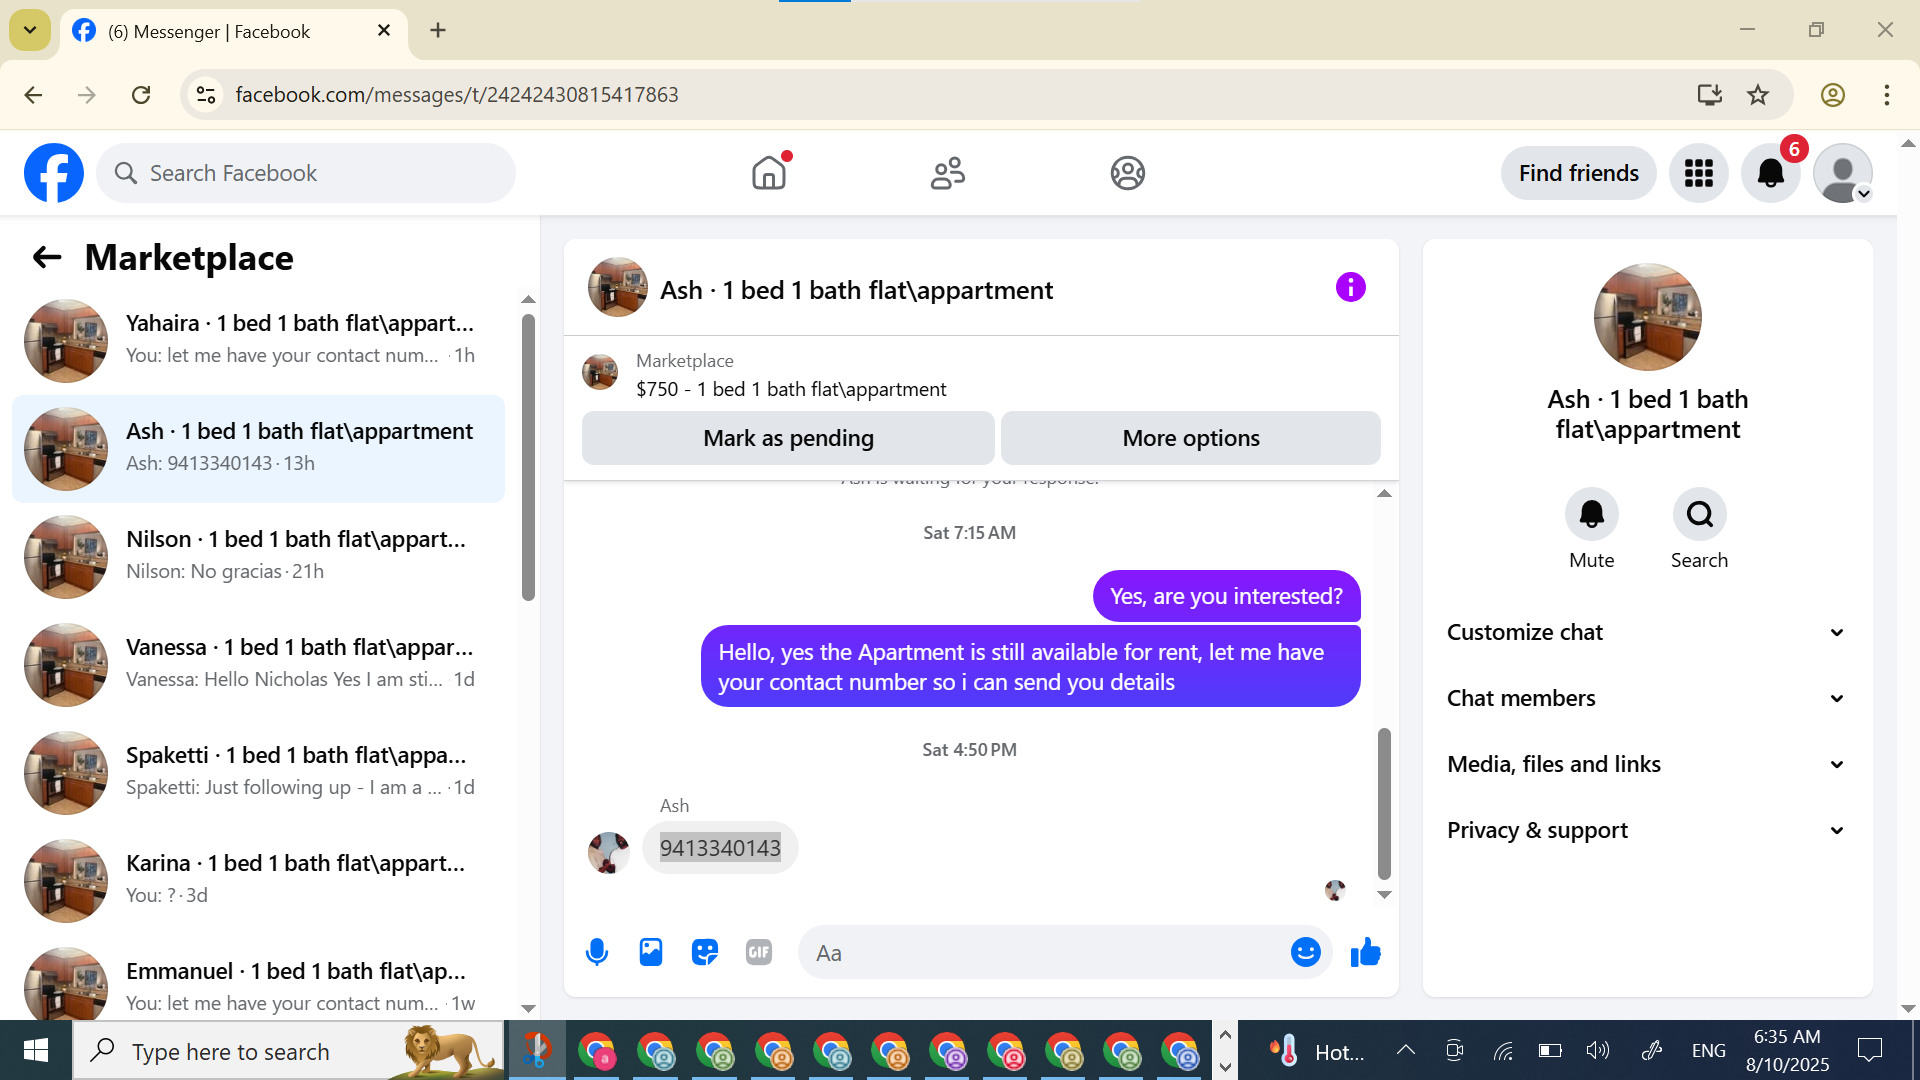Expand Chat members section
1920x1080 pixels.
[1646, 698]
